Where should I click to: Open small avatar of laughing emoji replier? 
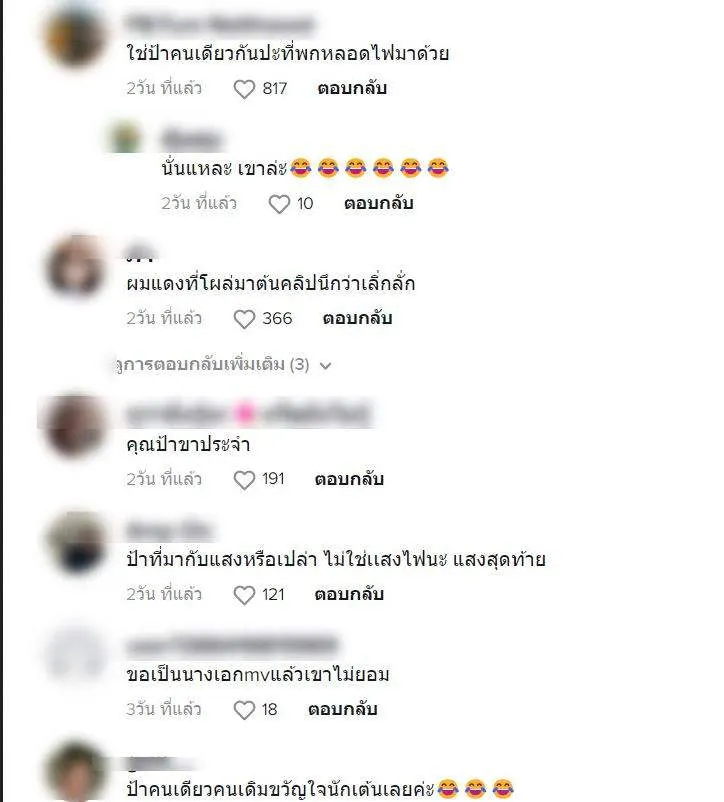126,138
